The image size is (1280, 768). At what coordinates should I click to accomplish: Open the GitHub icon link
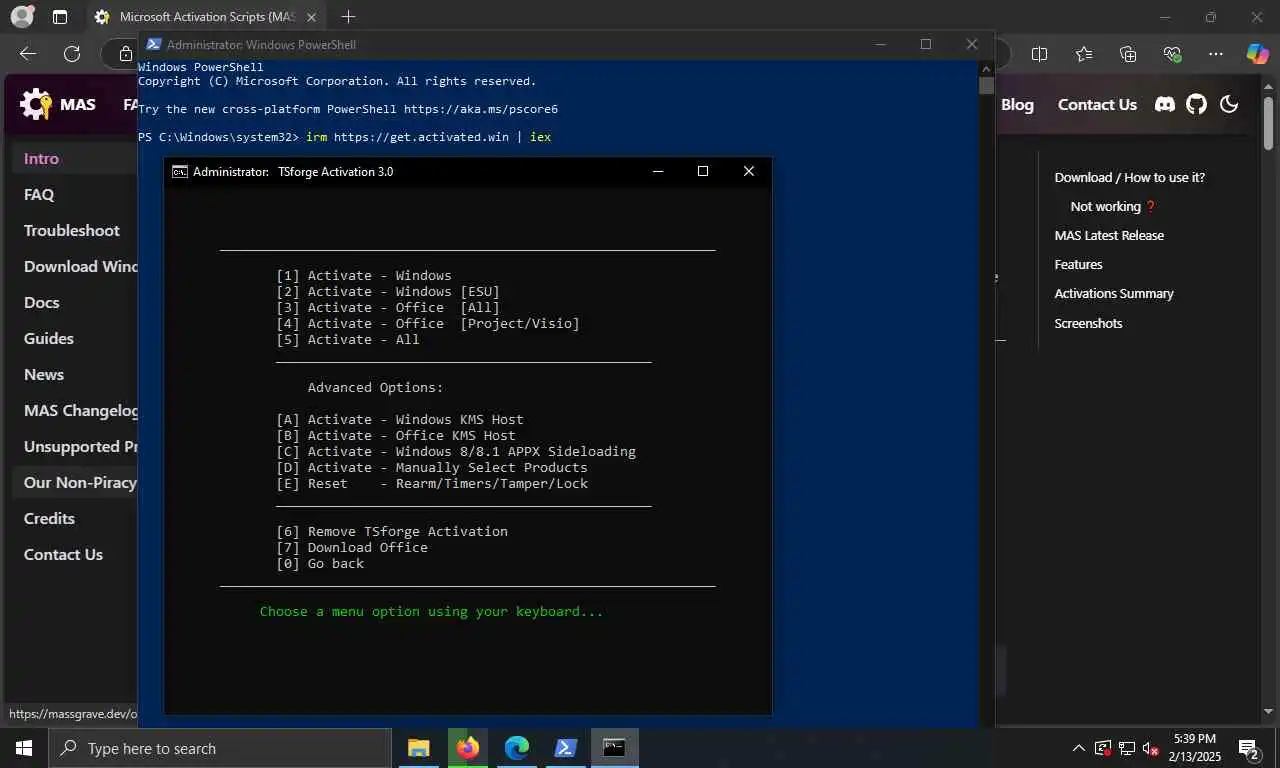(1197, 104)
